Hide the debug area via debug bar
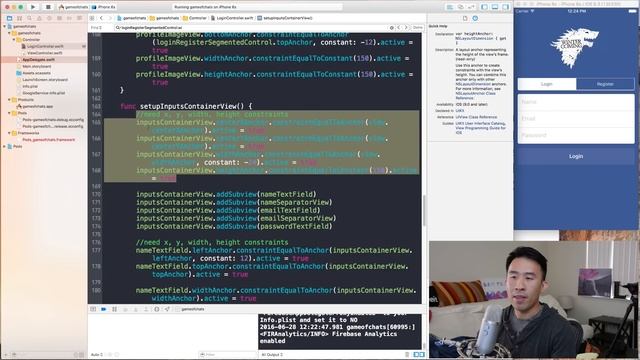 [x=93, y=309]
